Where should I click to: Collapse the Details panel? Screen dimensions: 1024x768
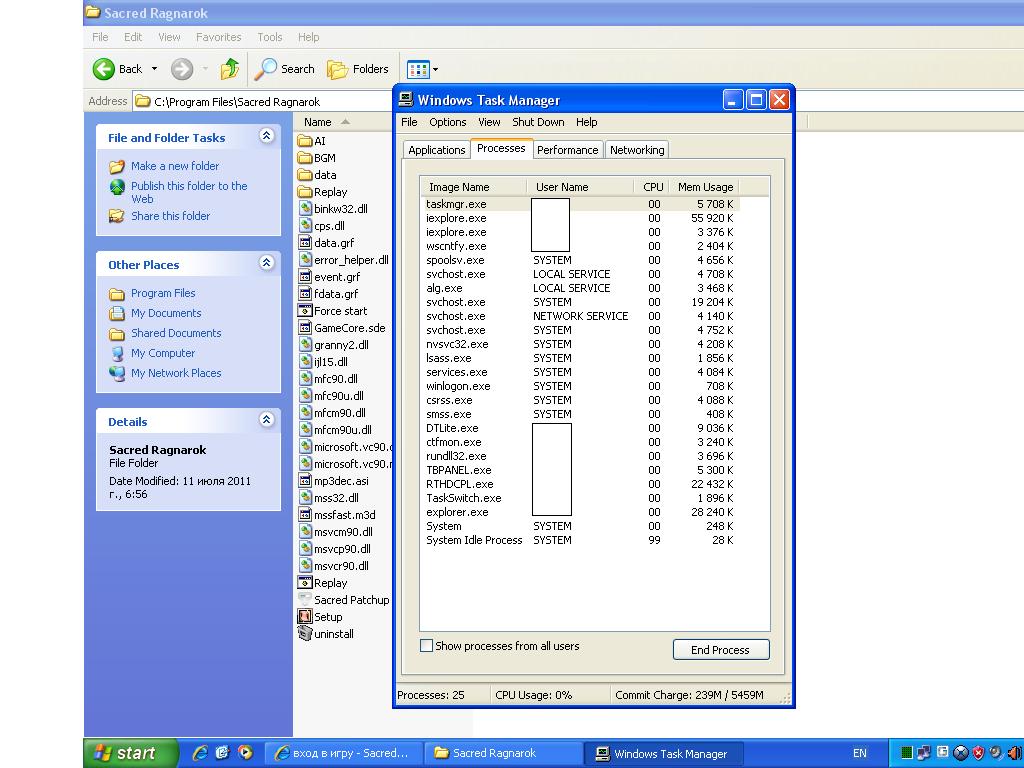[266, 420]
